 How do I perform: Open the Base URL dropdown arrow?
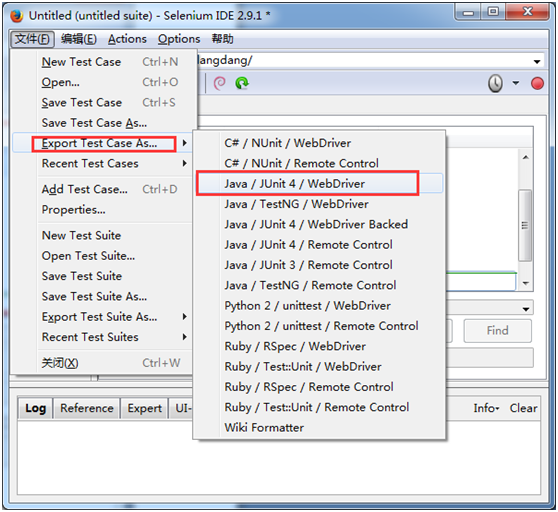click(x=537, y=62)
